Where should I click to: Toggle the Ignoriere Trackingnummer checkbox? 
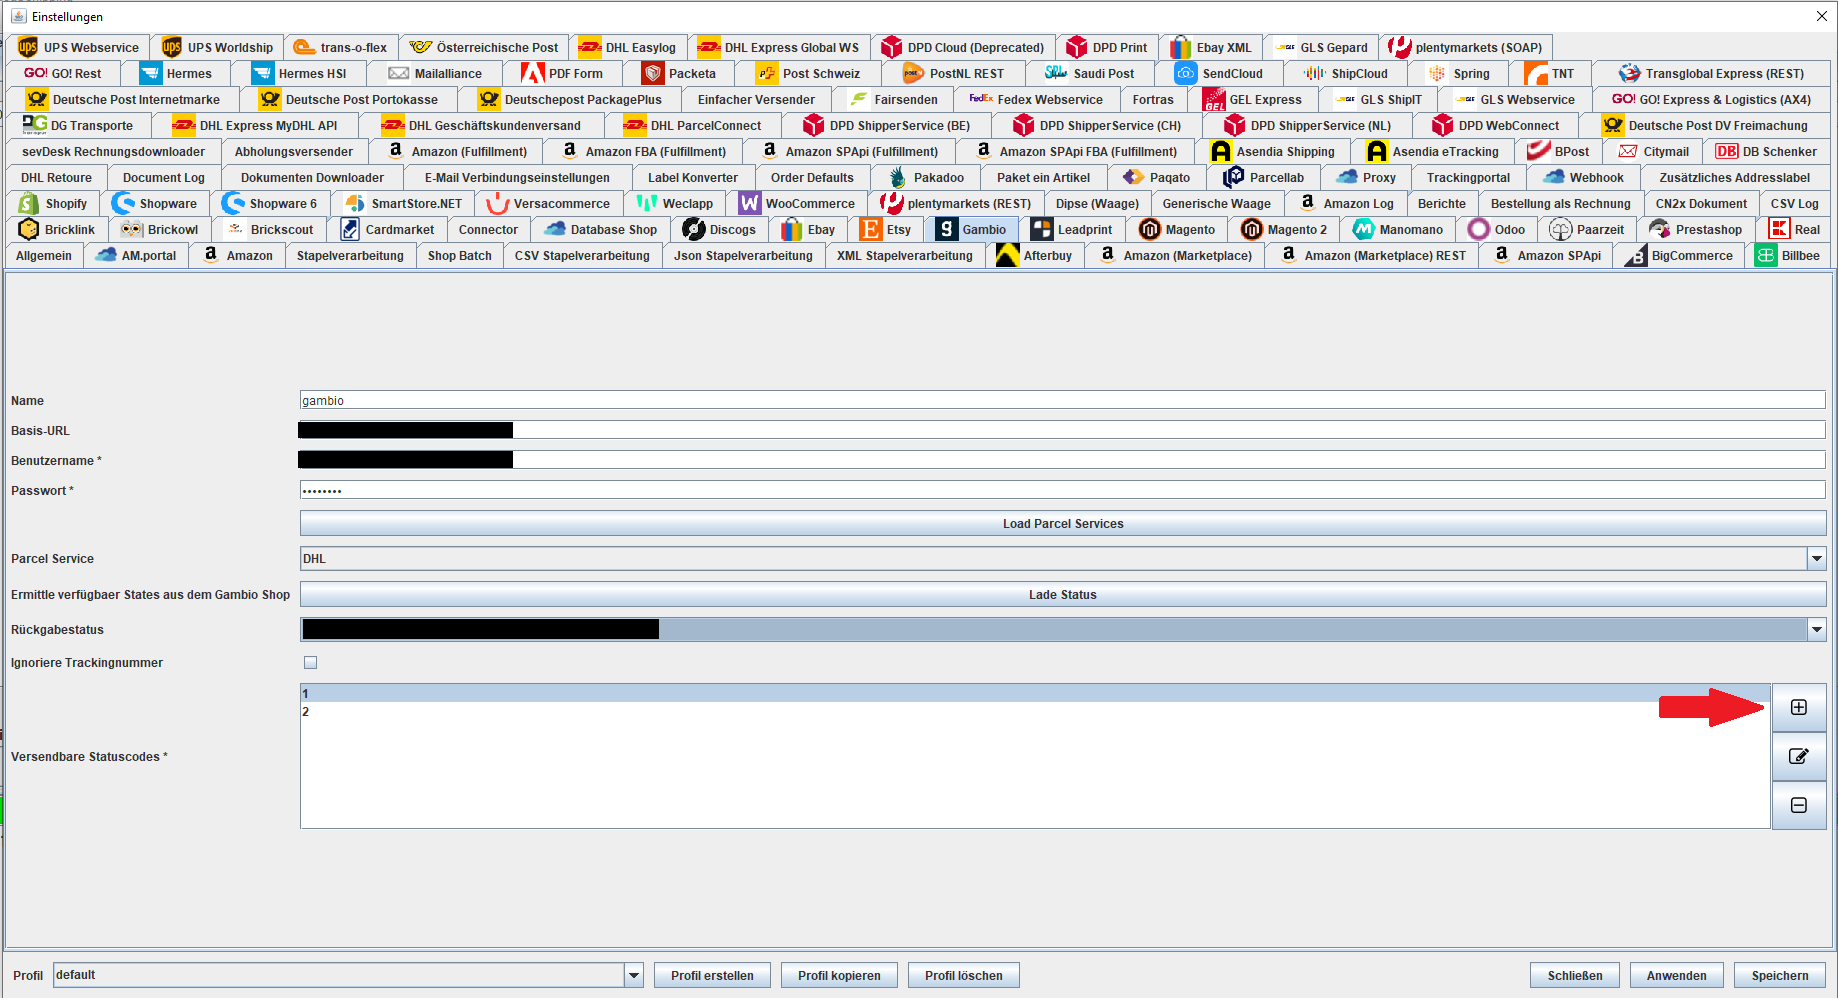[310, 662]
